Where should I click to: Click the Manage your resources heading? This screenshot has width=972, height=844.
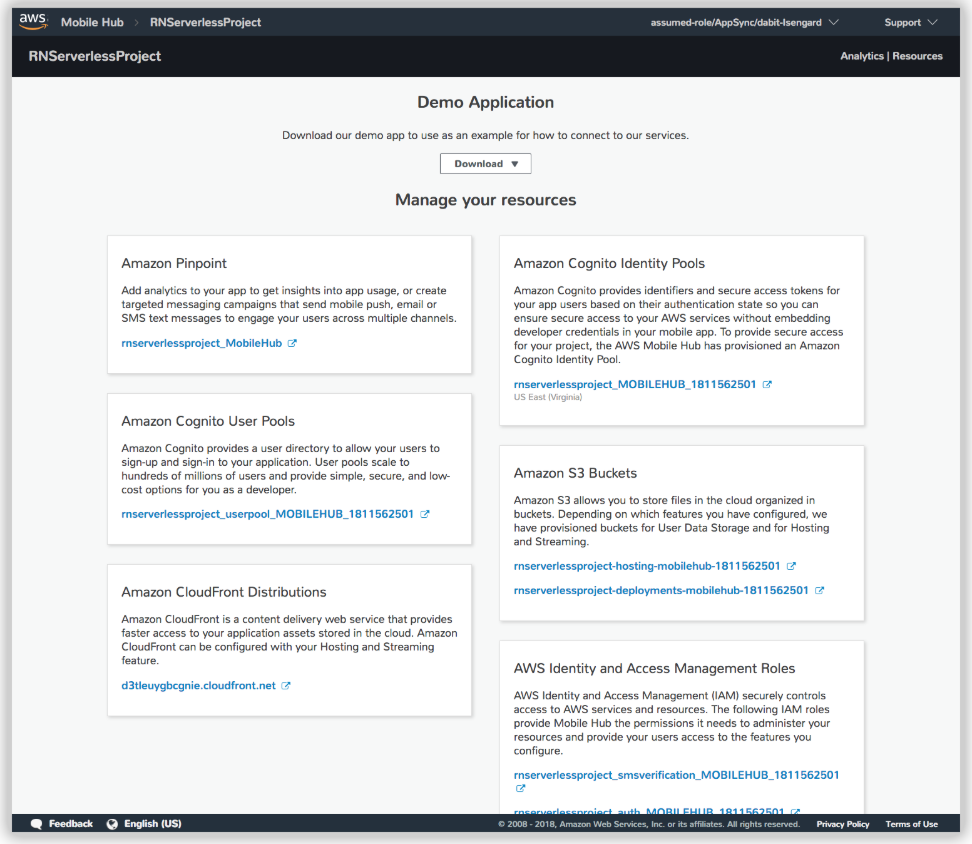[x=485, y=200]
